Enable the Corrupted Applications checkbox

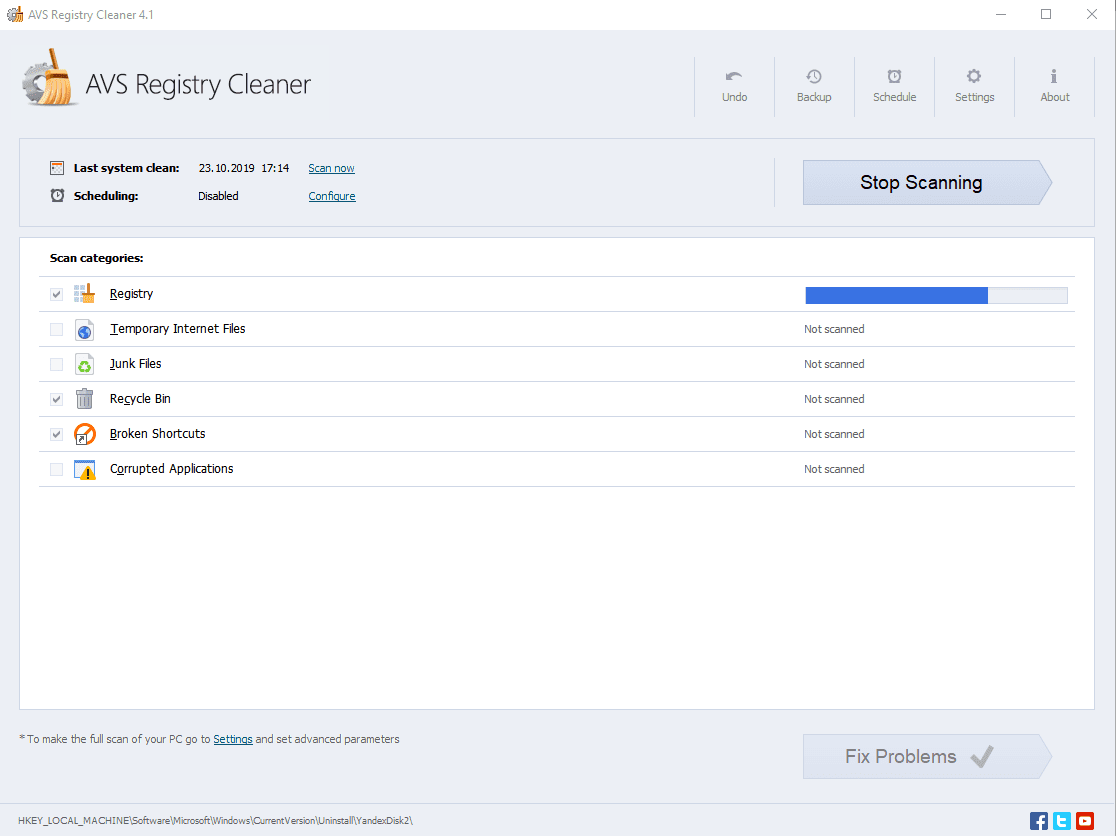(x=56, y=469)
